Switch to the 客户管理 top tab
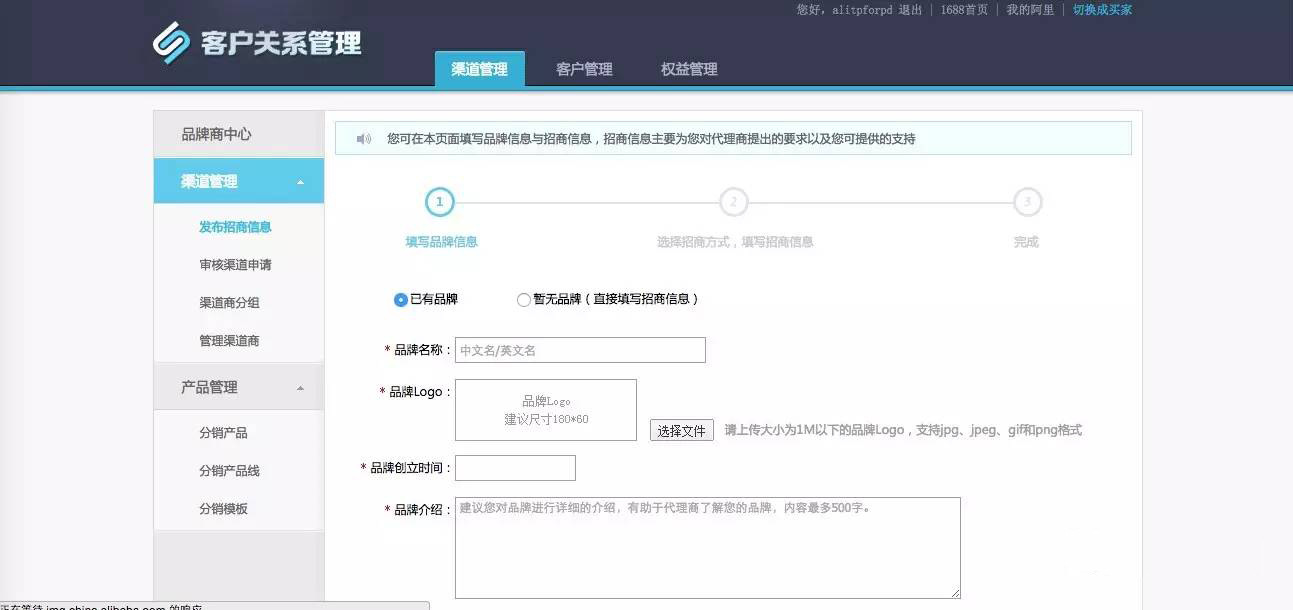 584,69
